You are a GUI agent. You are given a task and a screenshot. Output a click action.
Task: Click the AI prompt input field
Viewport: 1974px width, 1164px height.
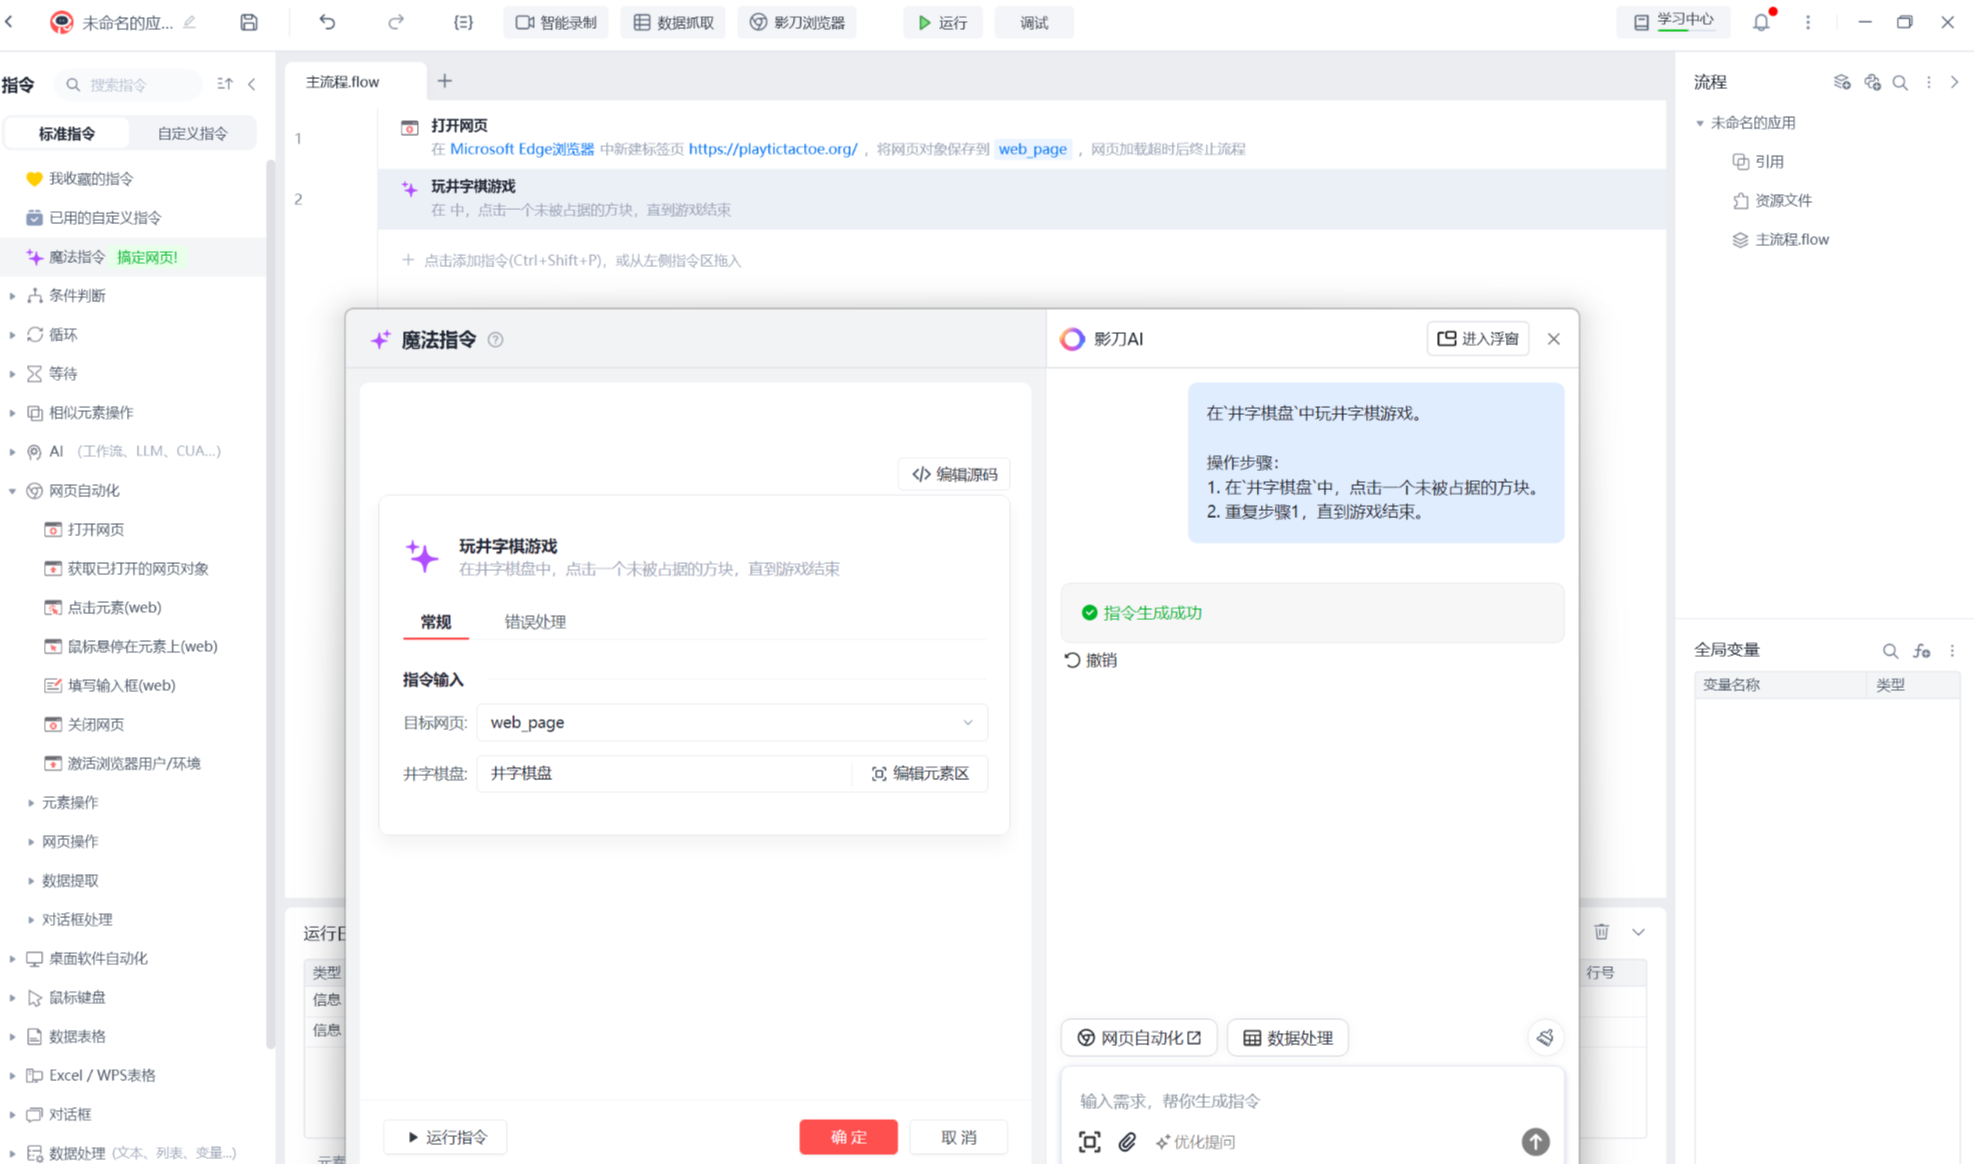pyautogui.click(x=1300, y=1100)
